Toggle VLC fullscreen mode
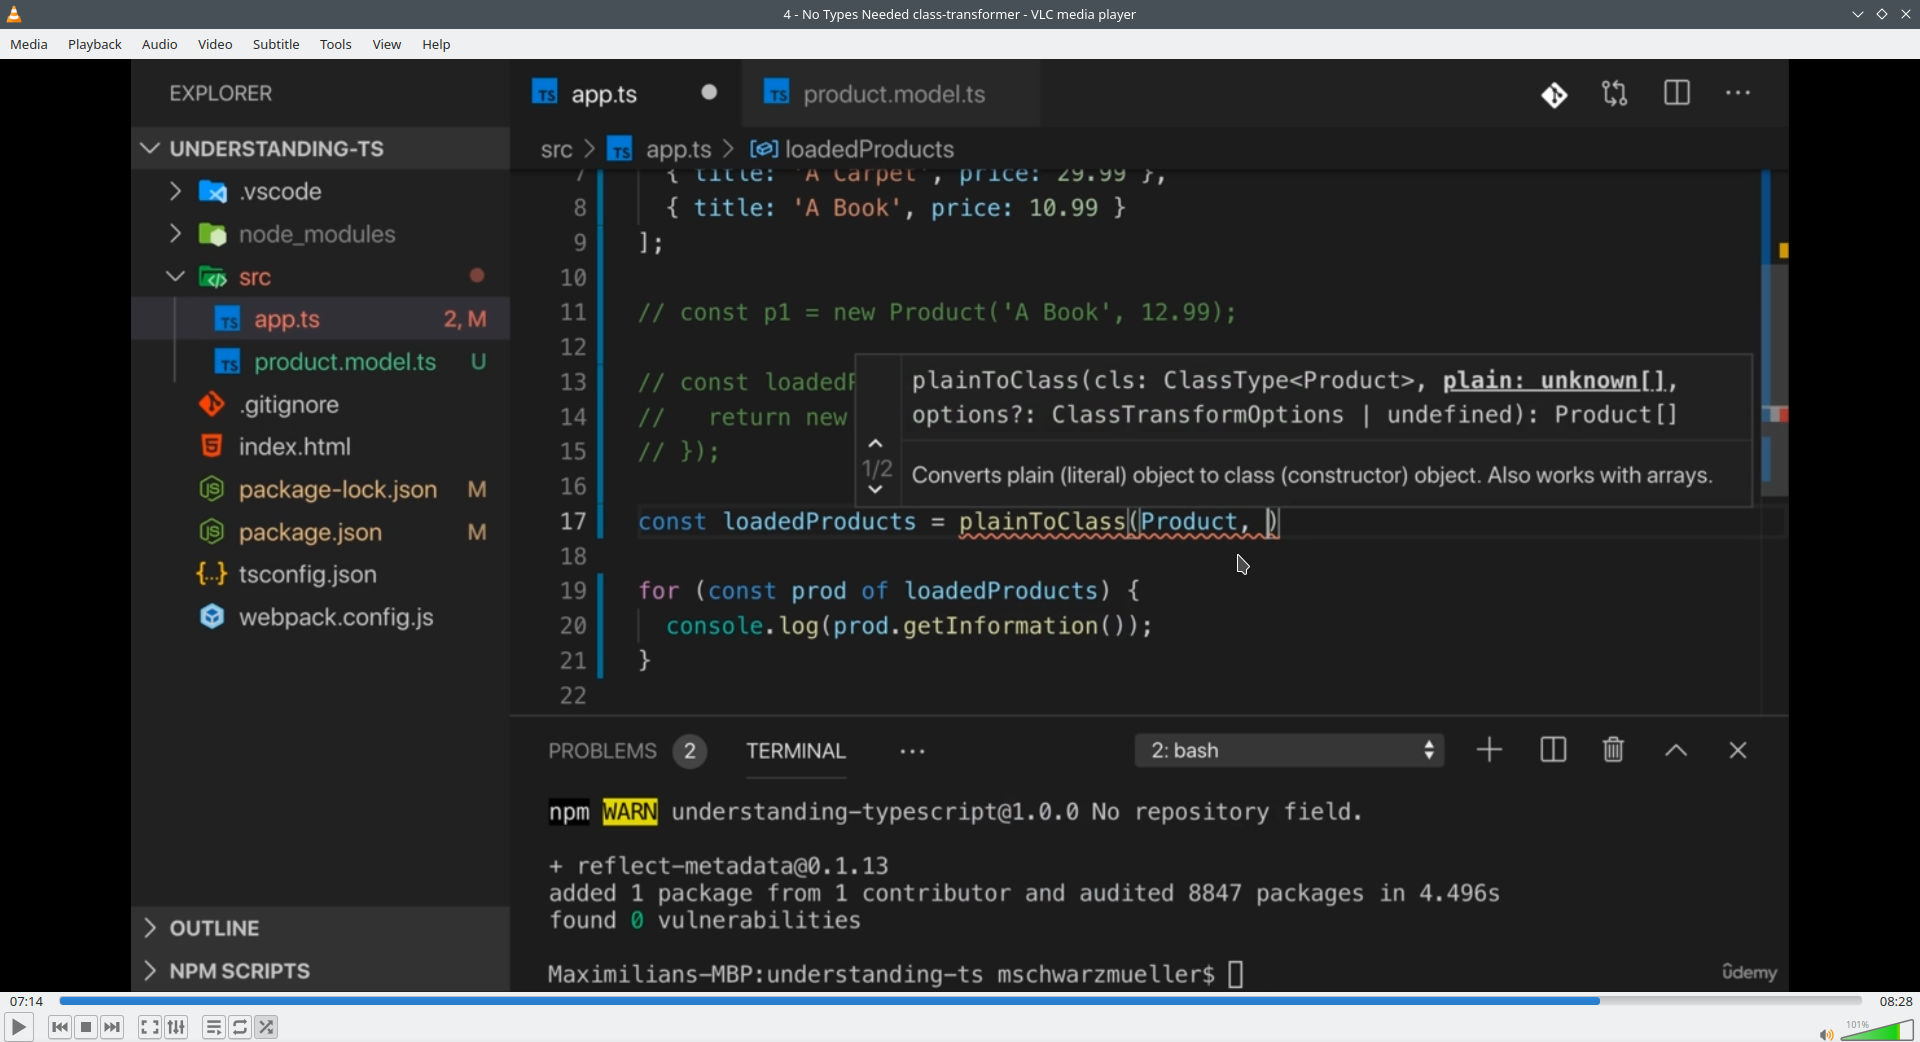The width and height of the screenshot is (1920, 1042). (x=149, y=1027)
